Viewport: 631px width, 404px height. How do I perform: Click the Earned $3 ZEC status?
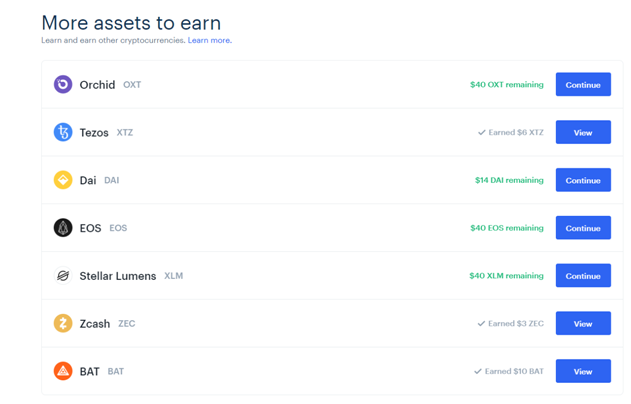(x=511, y=324)
